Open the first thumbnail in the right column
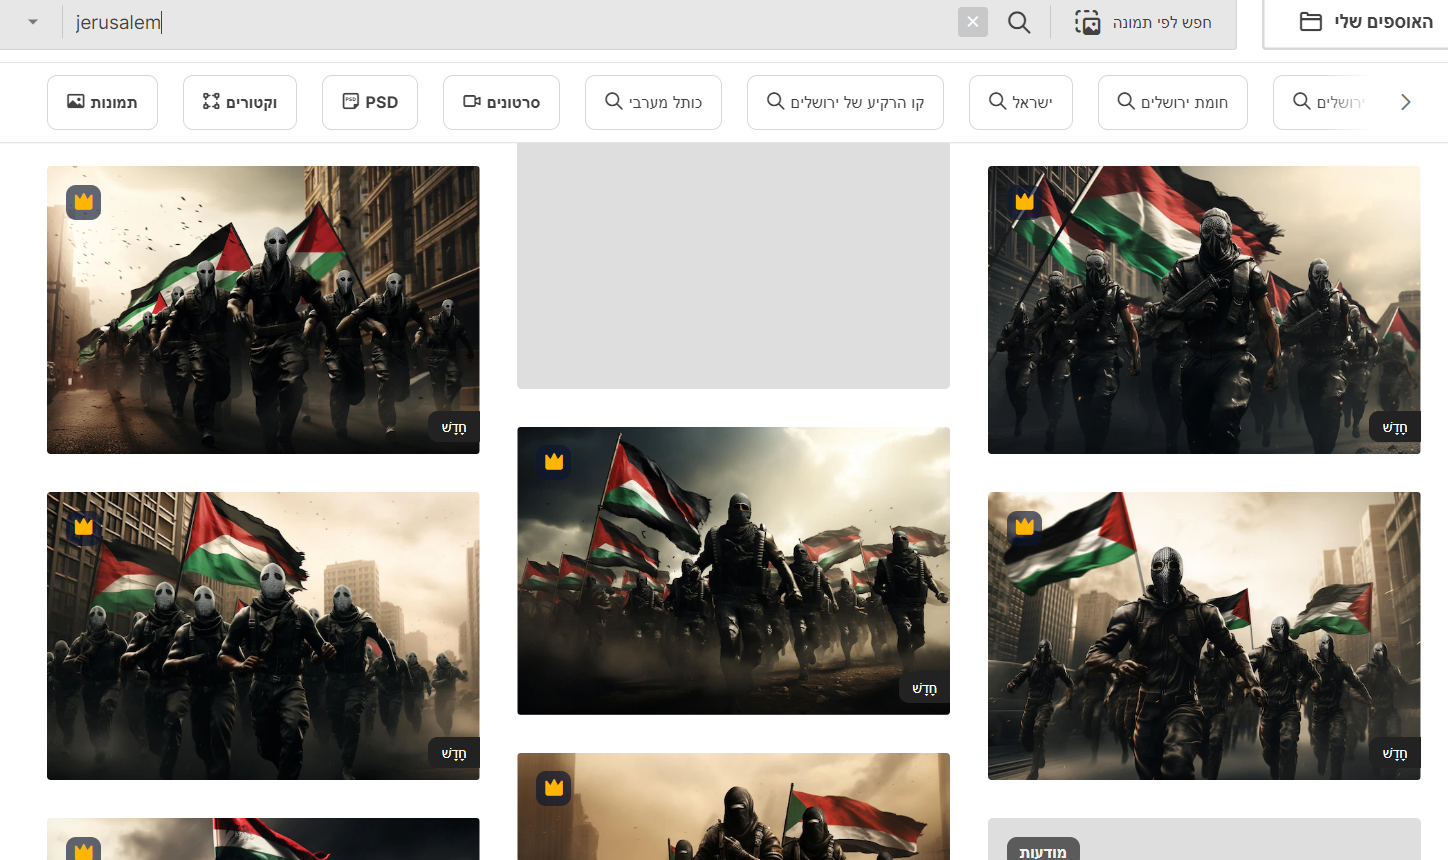 coord(1204,310)
